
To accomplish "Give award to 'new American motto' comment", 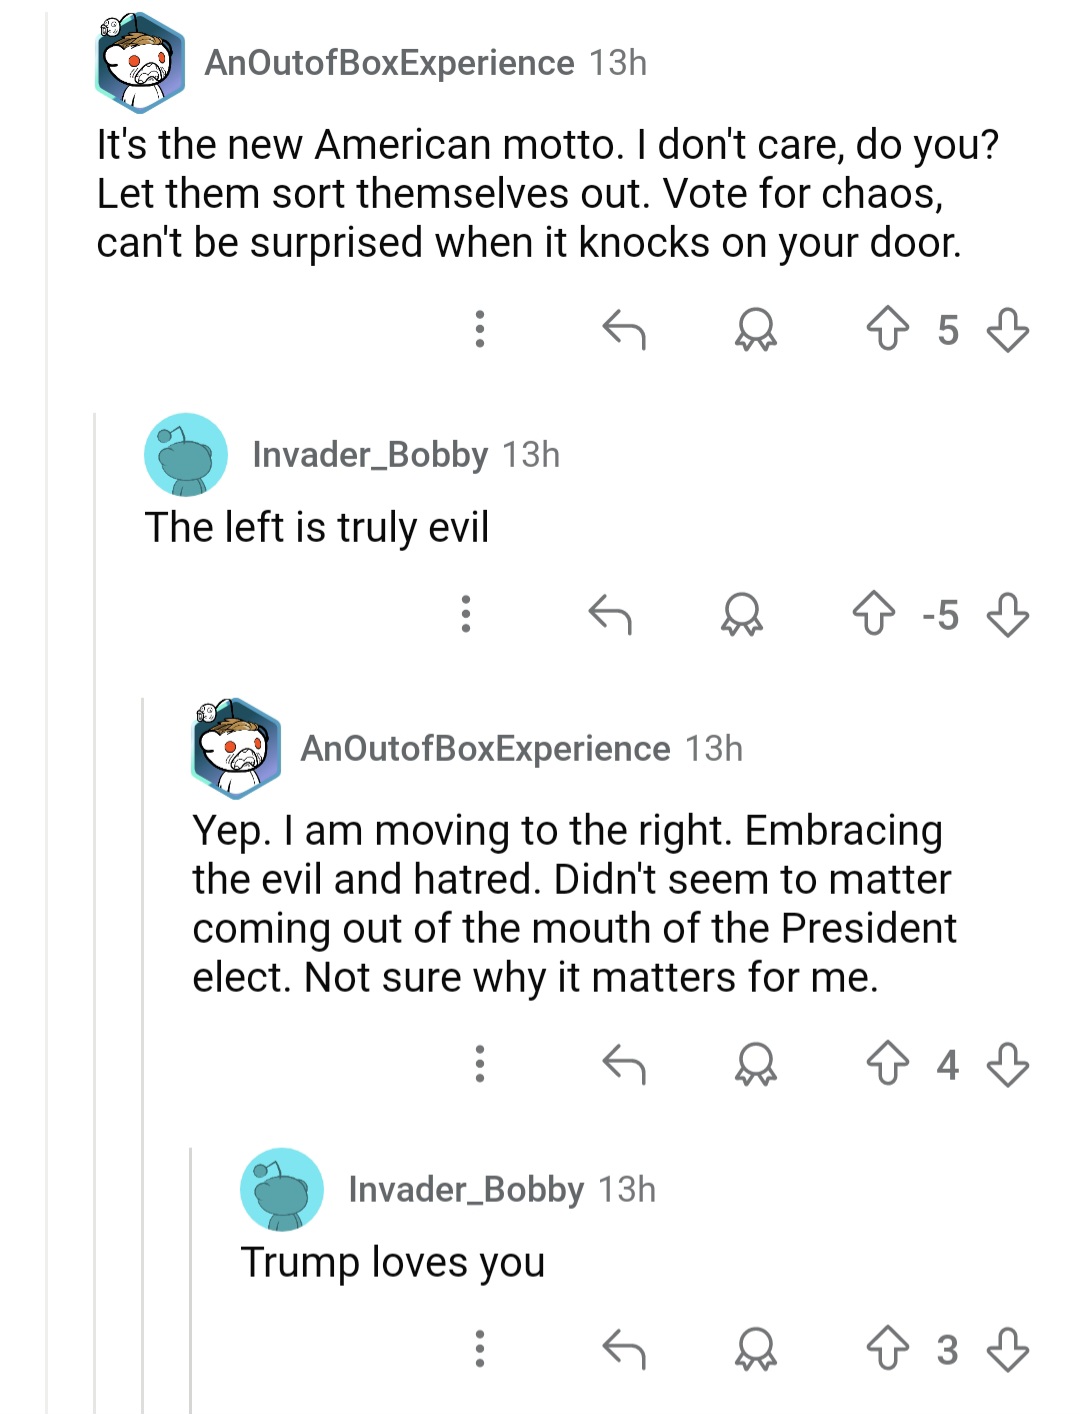I will [755, 329].
